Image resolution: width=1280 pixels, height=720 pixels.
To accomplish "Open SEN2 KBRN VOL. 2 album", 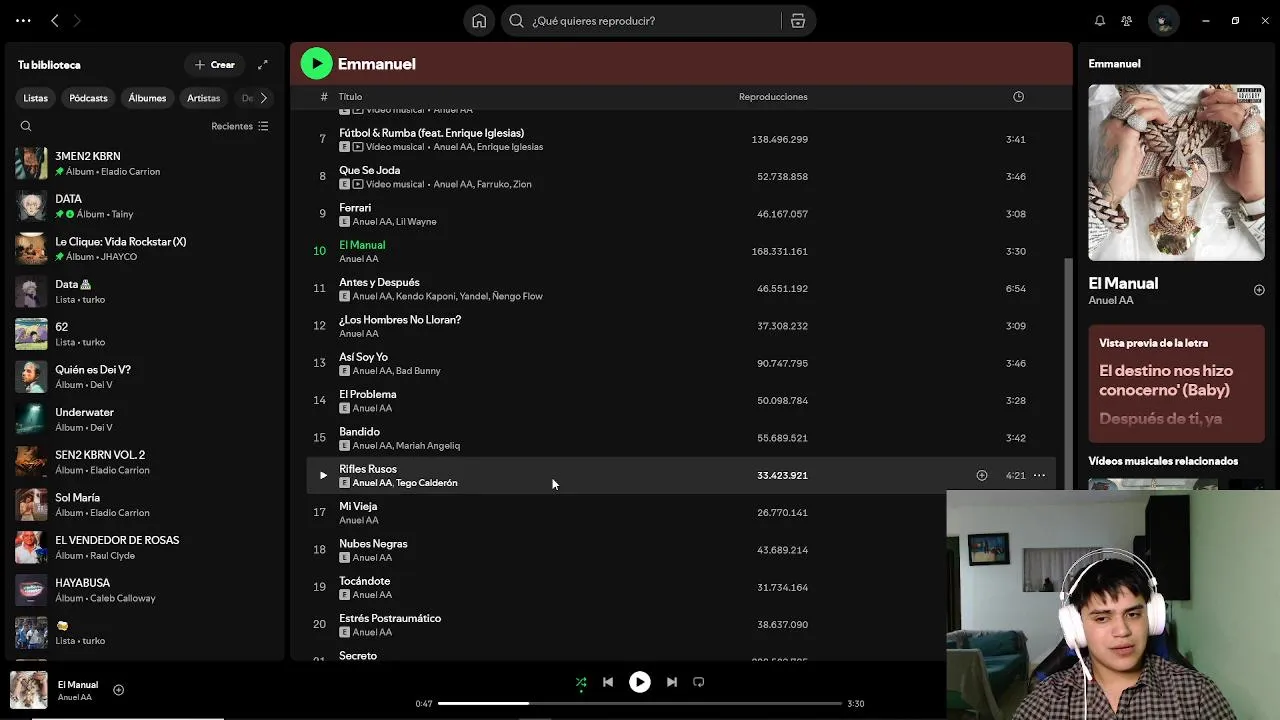I will [145, 462].
